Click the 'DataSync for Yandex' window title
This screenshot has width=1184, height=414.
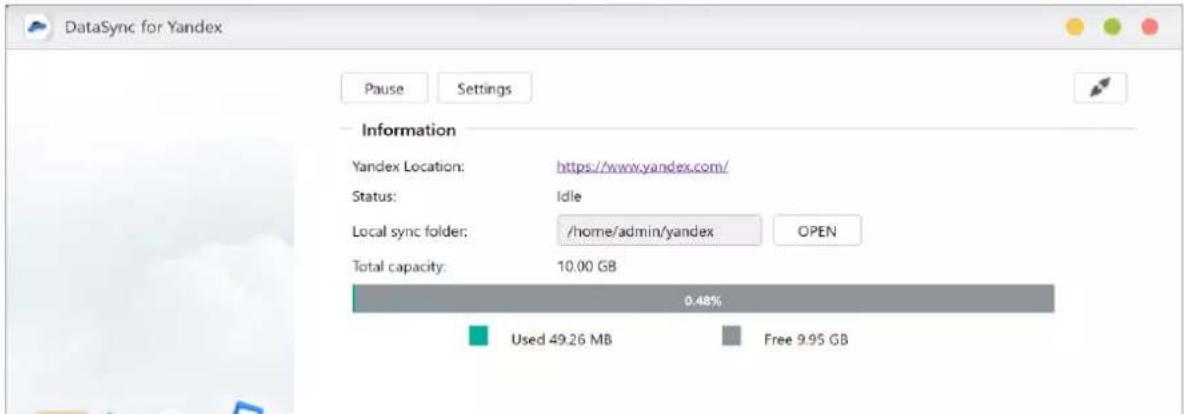tap(143, 28)
